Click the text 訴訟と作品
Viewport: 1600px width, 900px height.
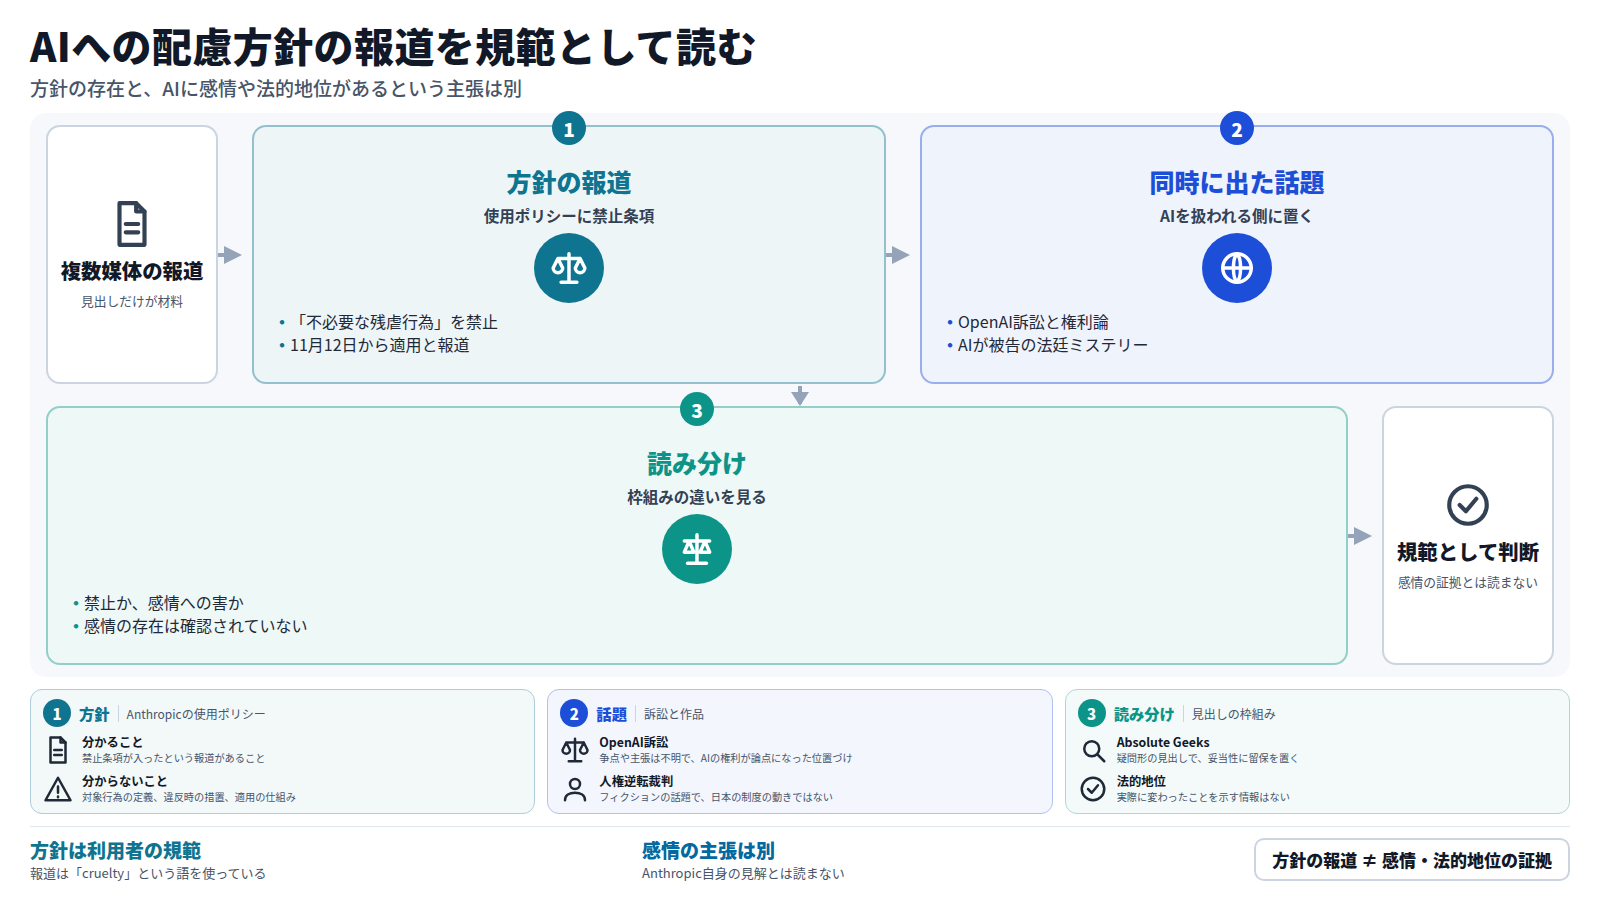tap(674, 714)
